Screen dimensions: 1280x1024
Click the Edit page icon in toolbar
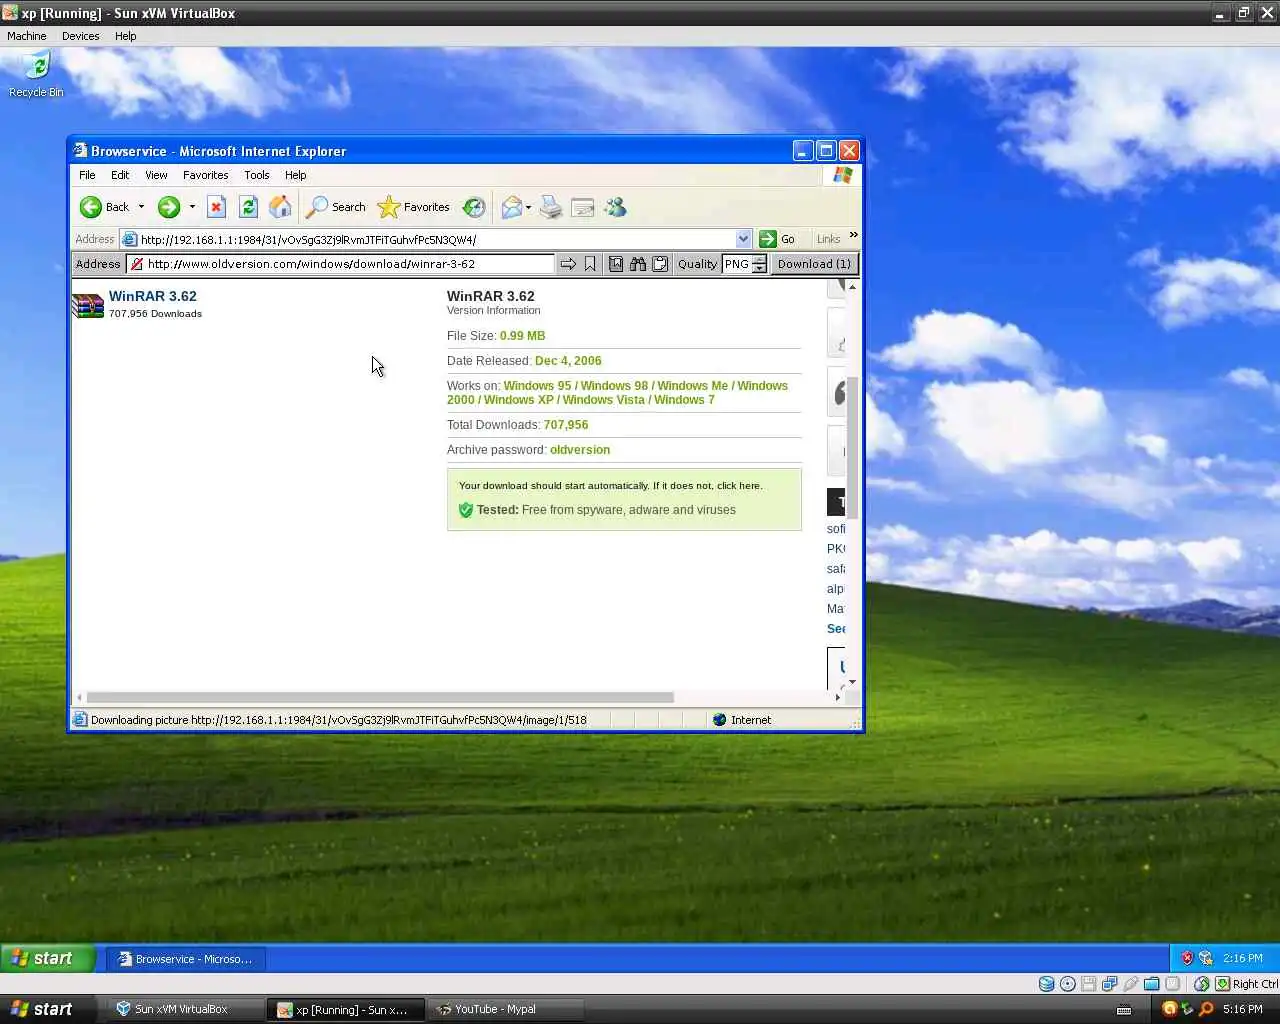[583, 207]
